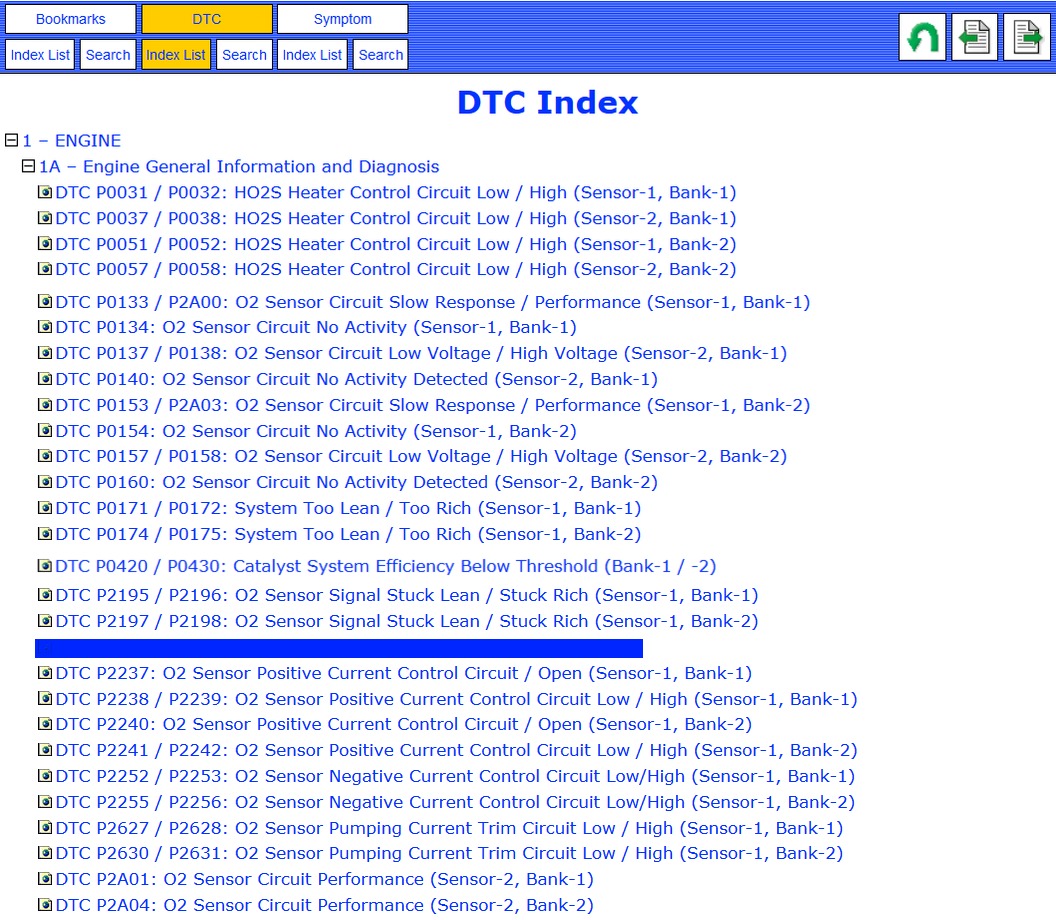Screen dimensions: 1056x920
Task: Open DTC P2195 / P2196 Signal Stuck link
Action: click(x=407, y=595)
